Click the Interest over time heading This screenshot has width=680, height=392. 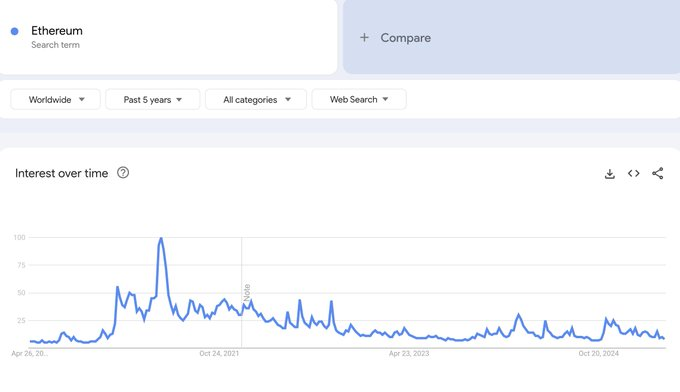click(x=62, y=173)
